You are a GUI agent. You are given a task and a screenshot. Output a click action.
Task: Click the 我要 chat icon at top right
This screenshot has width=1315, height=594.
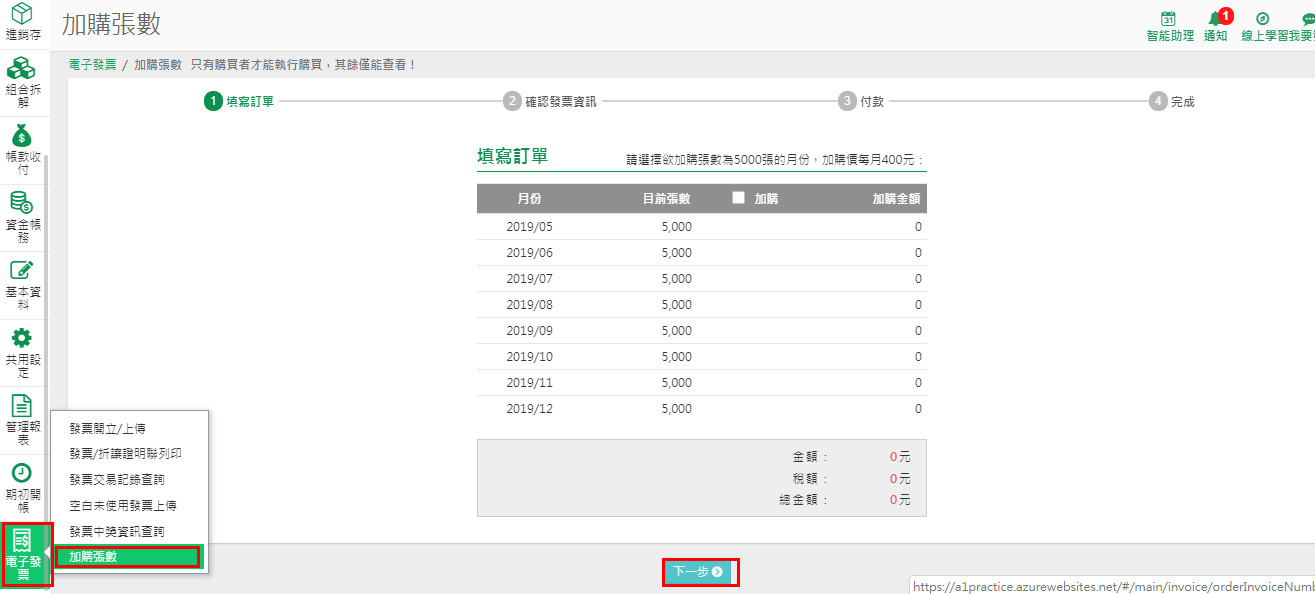(x=1308, y=19)
